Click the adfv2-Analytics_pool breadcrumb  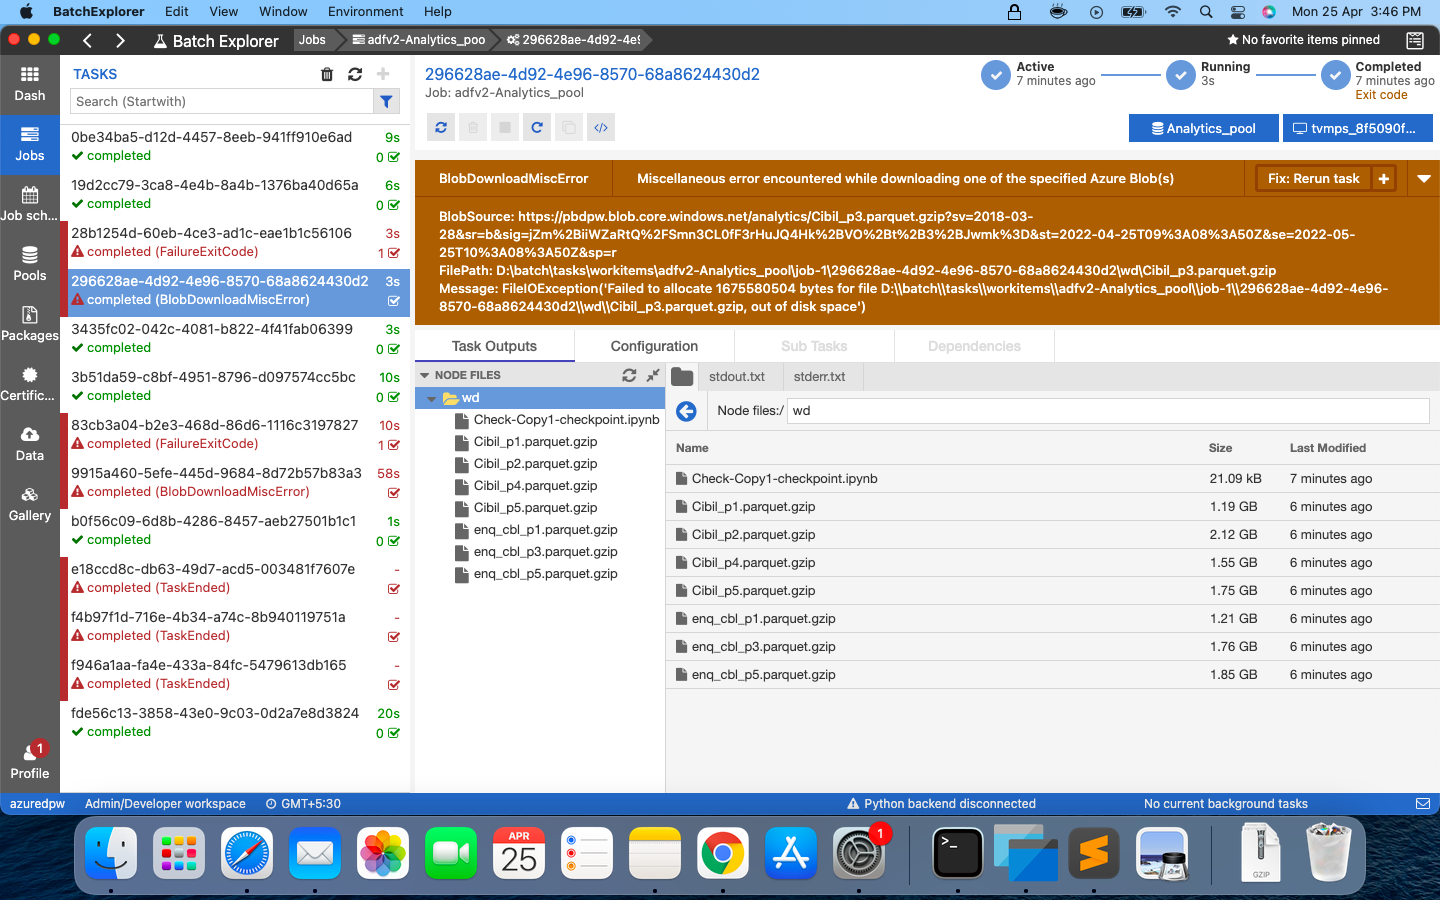pos(419,40)
